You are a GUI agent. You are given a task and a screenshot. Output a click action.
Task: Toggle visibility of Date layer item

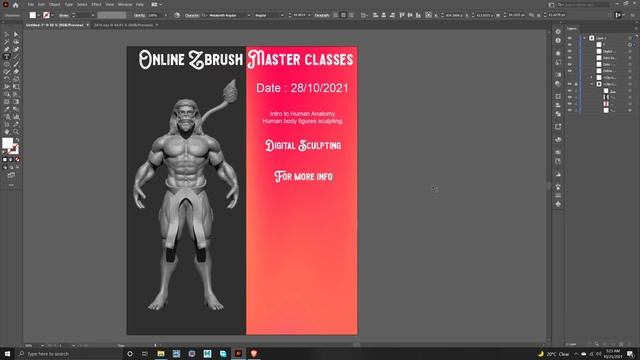point(570,64)
